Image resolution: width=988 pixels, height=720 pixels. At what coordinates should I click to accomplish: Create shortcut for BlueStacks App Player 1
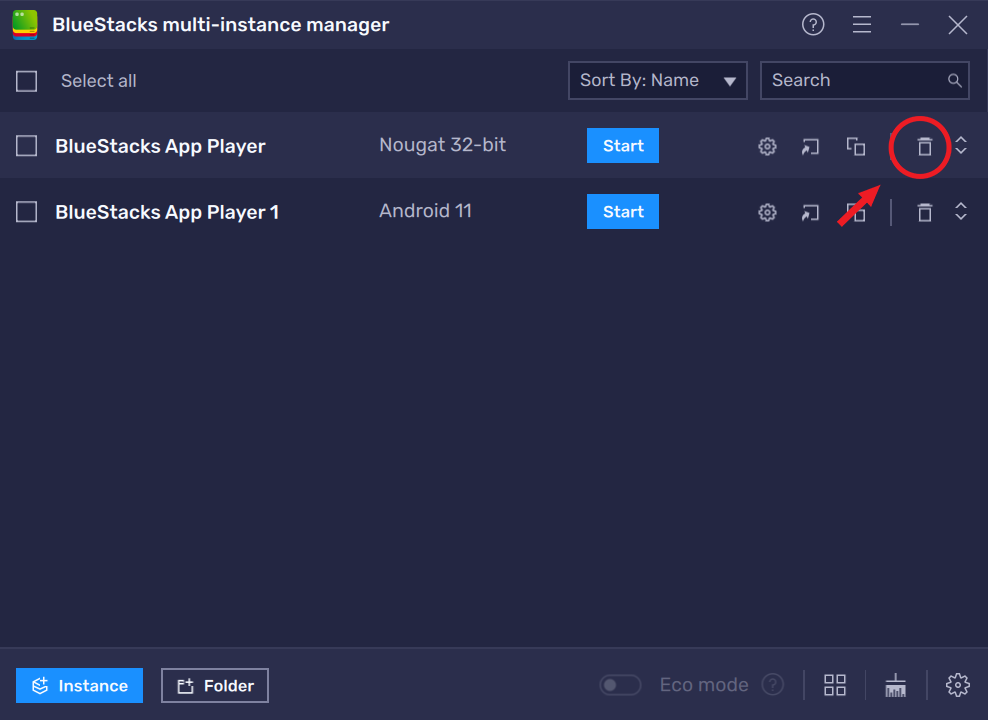coord(810,212)
